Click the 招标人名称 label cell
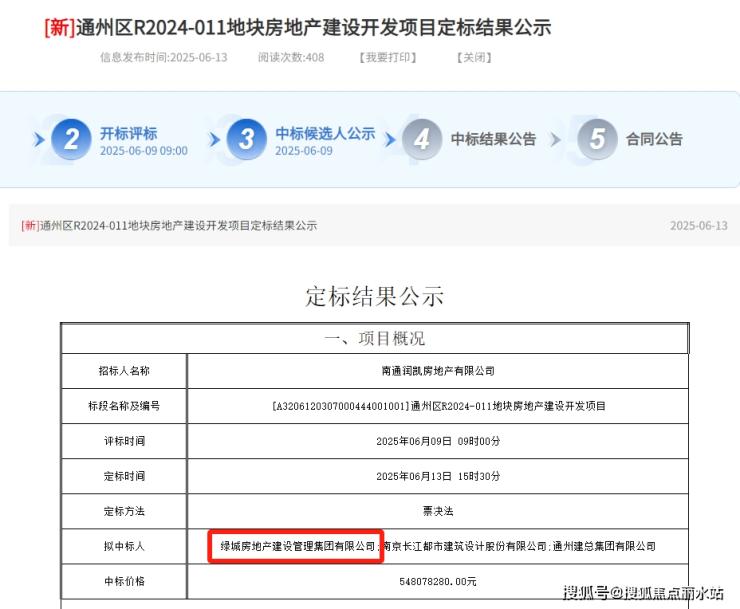The width and height of the screenshot is (740, 609). (124, 371)
